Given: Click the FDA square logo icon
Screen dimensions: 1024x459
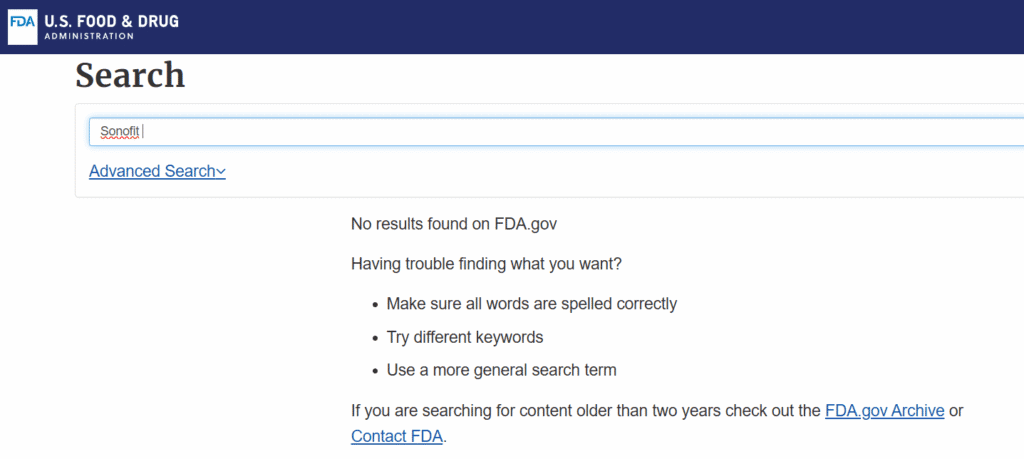Looking at the screenshot, I should coord(23,27).
